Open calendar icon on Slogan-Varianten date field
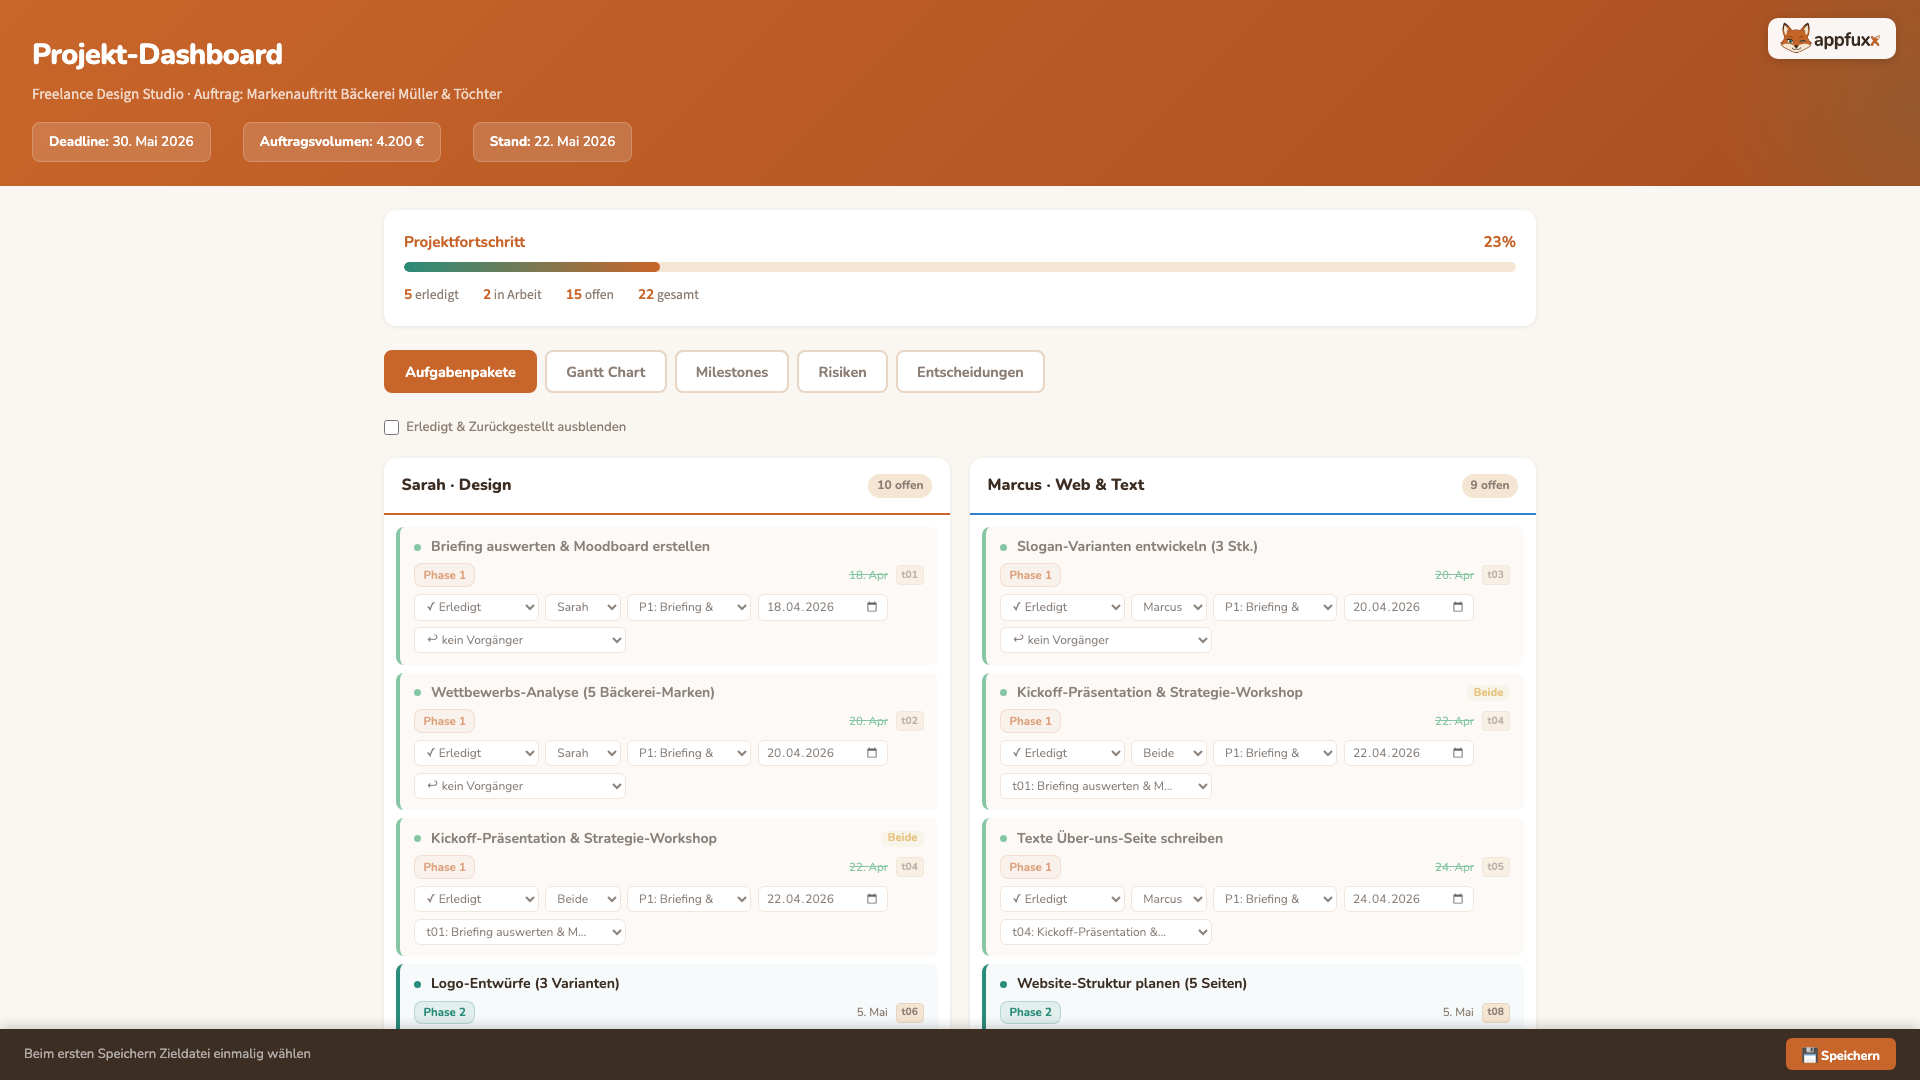Screen dimensions: 1920x1080 pos(1458,607)
